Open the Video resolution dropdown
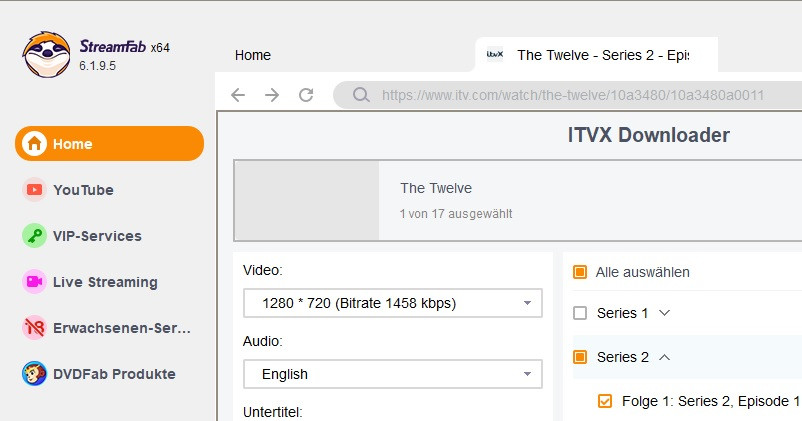This screenshot has height=421, width=802. pyautogui.click(x=392, y=303)
